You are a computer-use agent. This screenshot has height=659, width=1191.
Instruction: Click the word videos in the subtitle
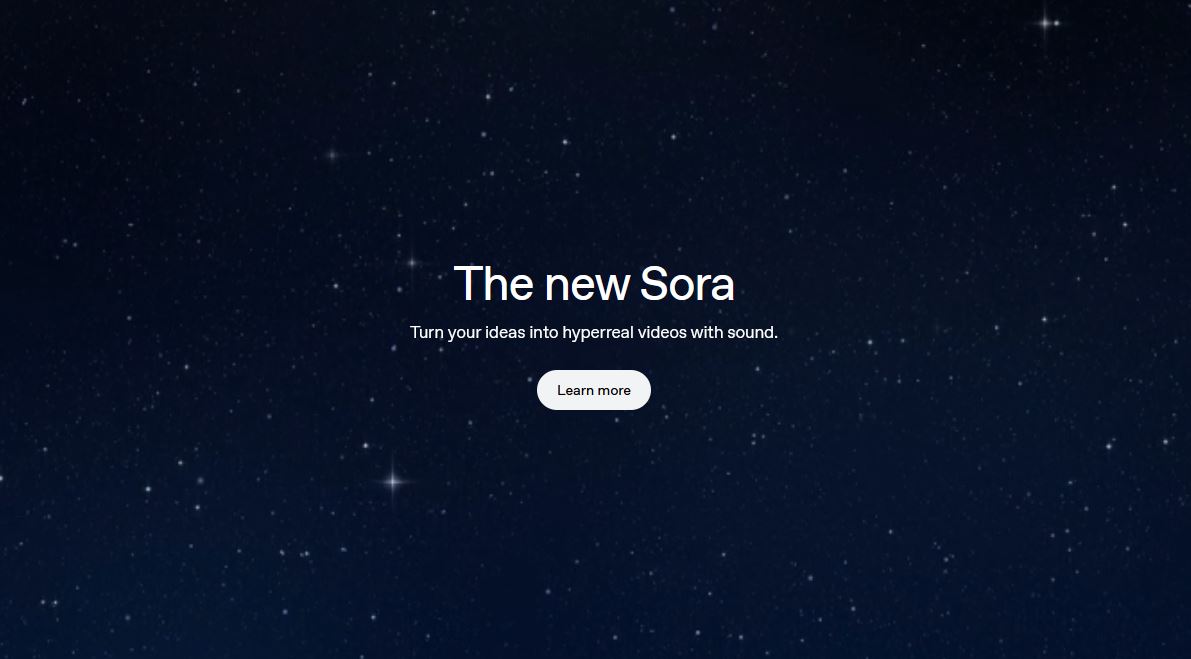point(662,333)
